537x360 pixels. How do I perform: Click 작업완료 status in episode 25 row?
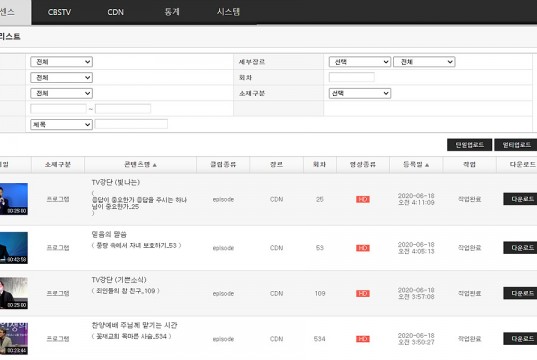470,199
